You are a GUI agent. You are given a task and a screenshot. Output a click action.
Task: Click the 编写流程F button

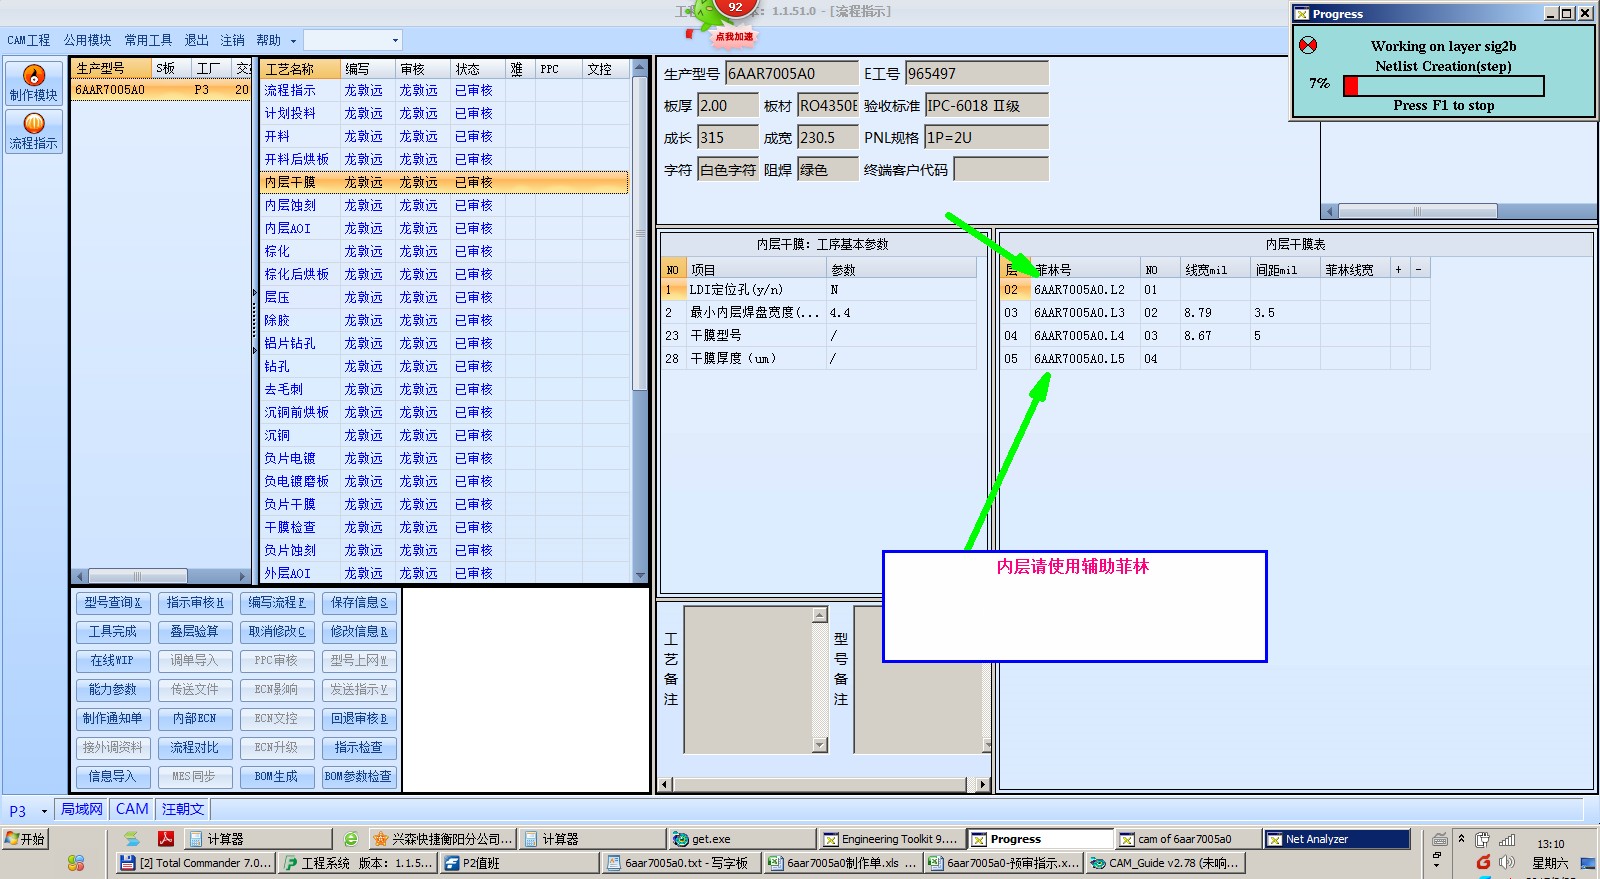(277, 602)
